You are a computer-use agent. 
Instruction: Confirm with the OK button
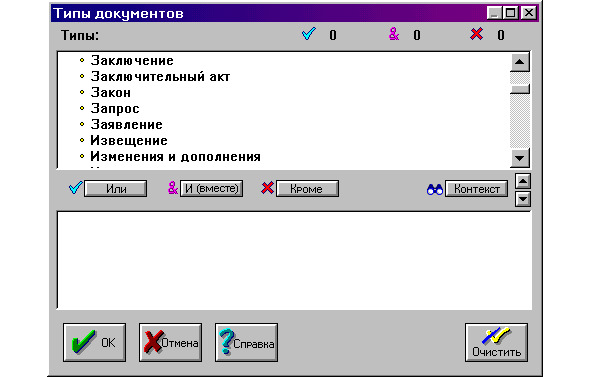point(95,342)
